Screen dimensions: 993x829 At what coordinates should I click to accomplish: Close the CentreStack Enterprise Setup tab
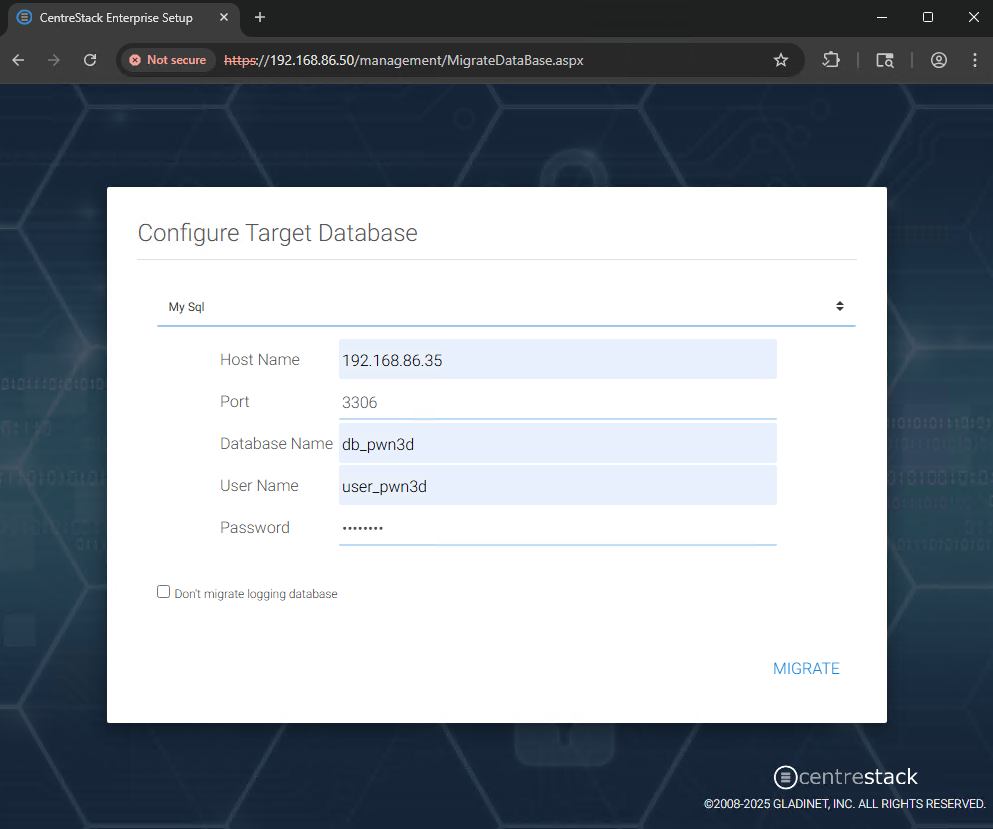pos(224,18)
